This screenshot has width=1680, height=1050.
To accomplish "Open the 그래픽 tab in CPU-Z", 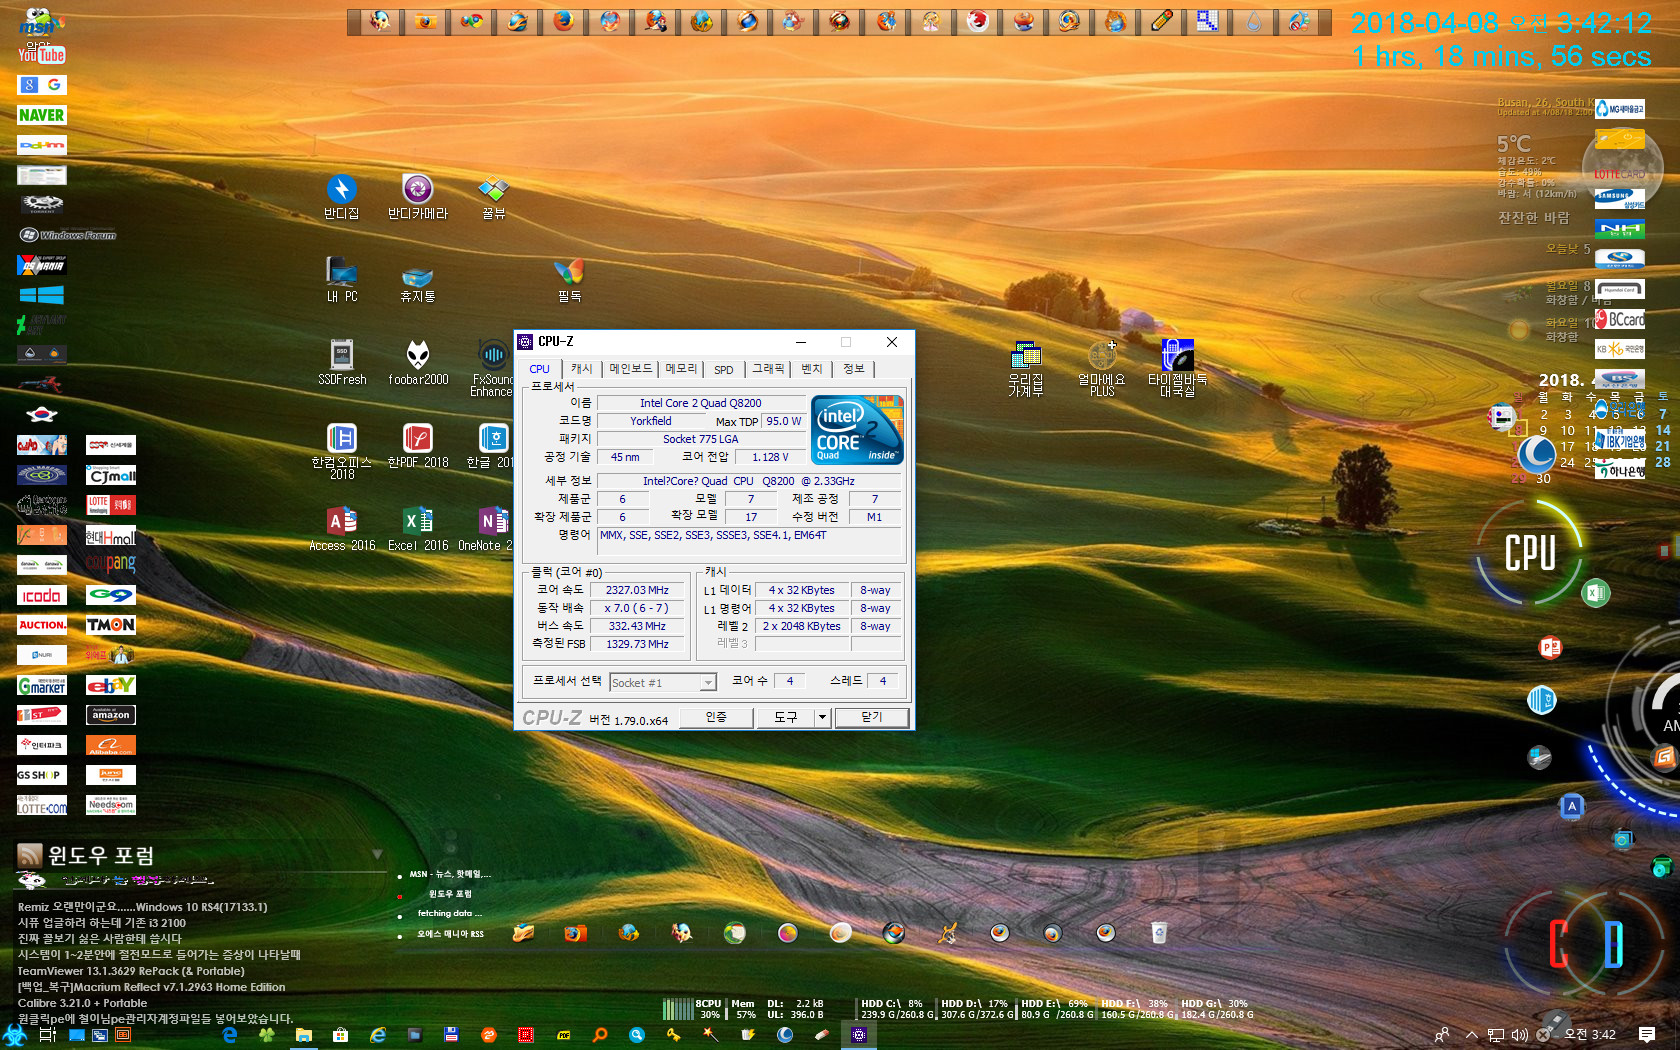I will pyautogui.click(x=768, y=369).
